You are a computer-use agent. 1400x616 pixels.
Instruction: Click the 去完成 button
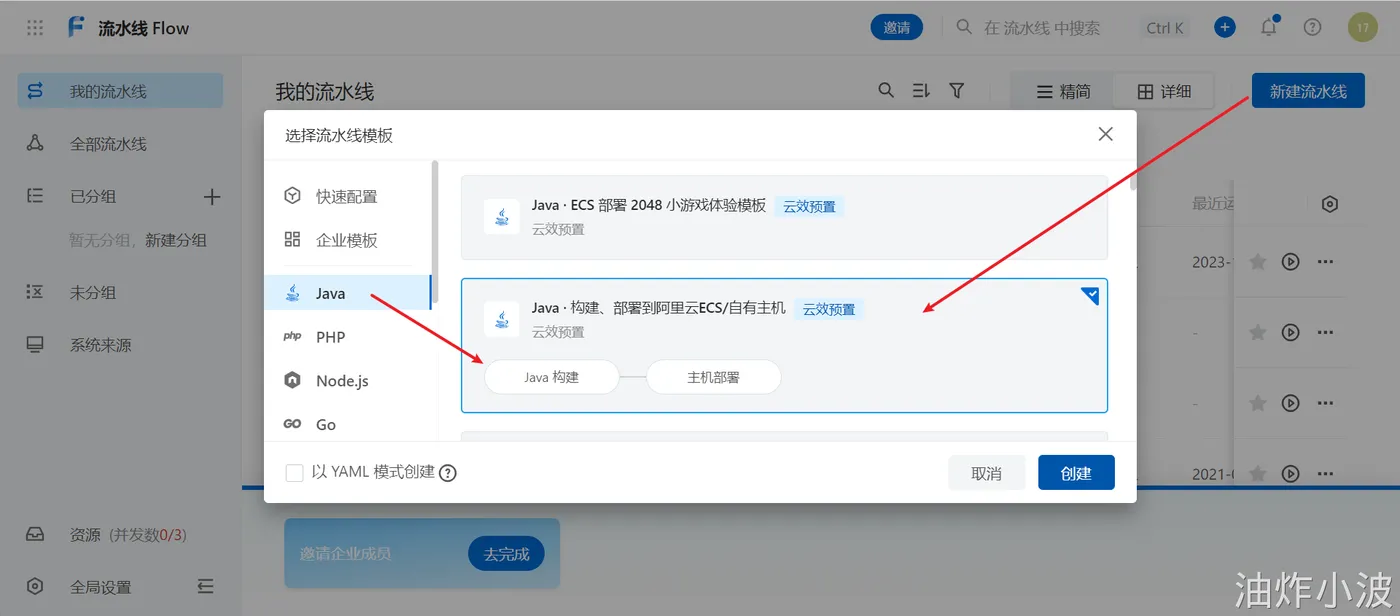coord(506,553)
